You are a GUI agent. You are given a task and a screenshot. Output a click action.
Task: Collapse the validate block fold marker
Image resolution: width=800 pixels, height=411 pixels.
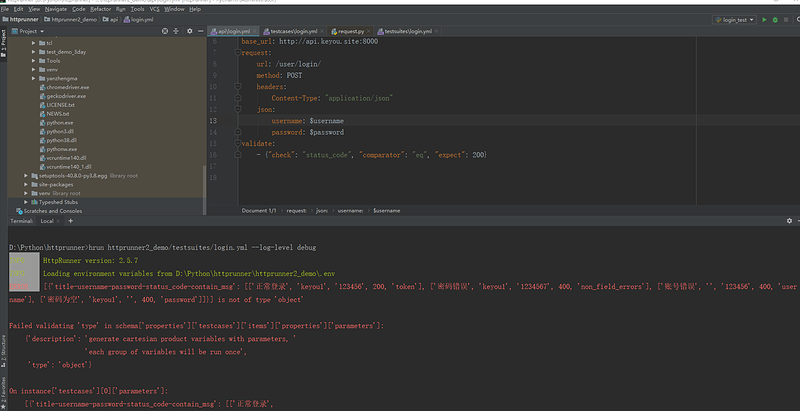[238, 143]
